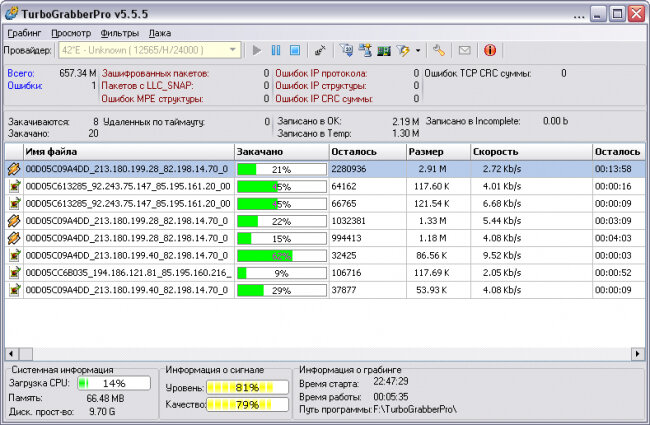Click the signal Качество 79% bar

[247, 404]
